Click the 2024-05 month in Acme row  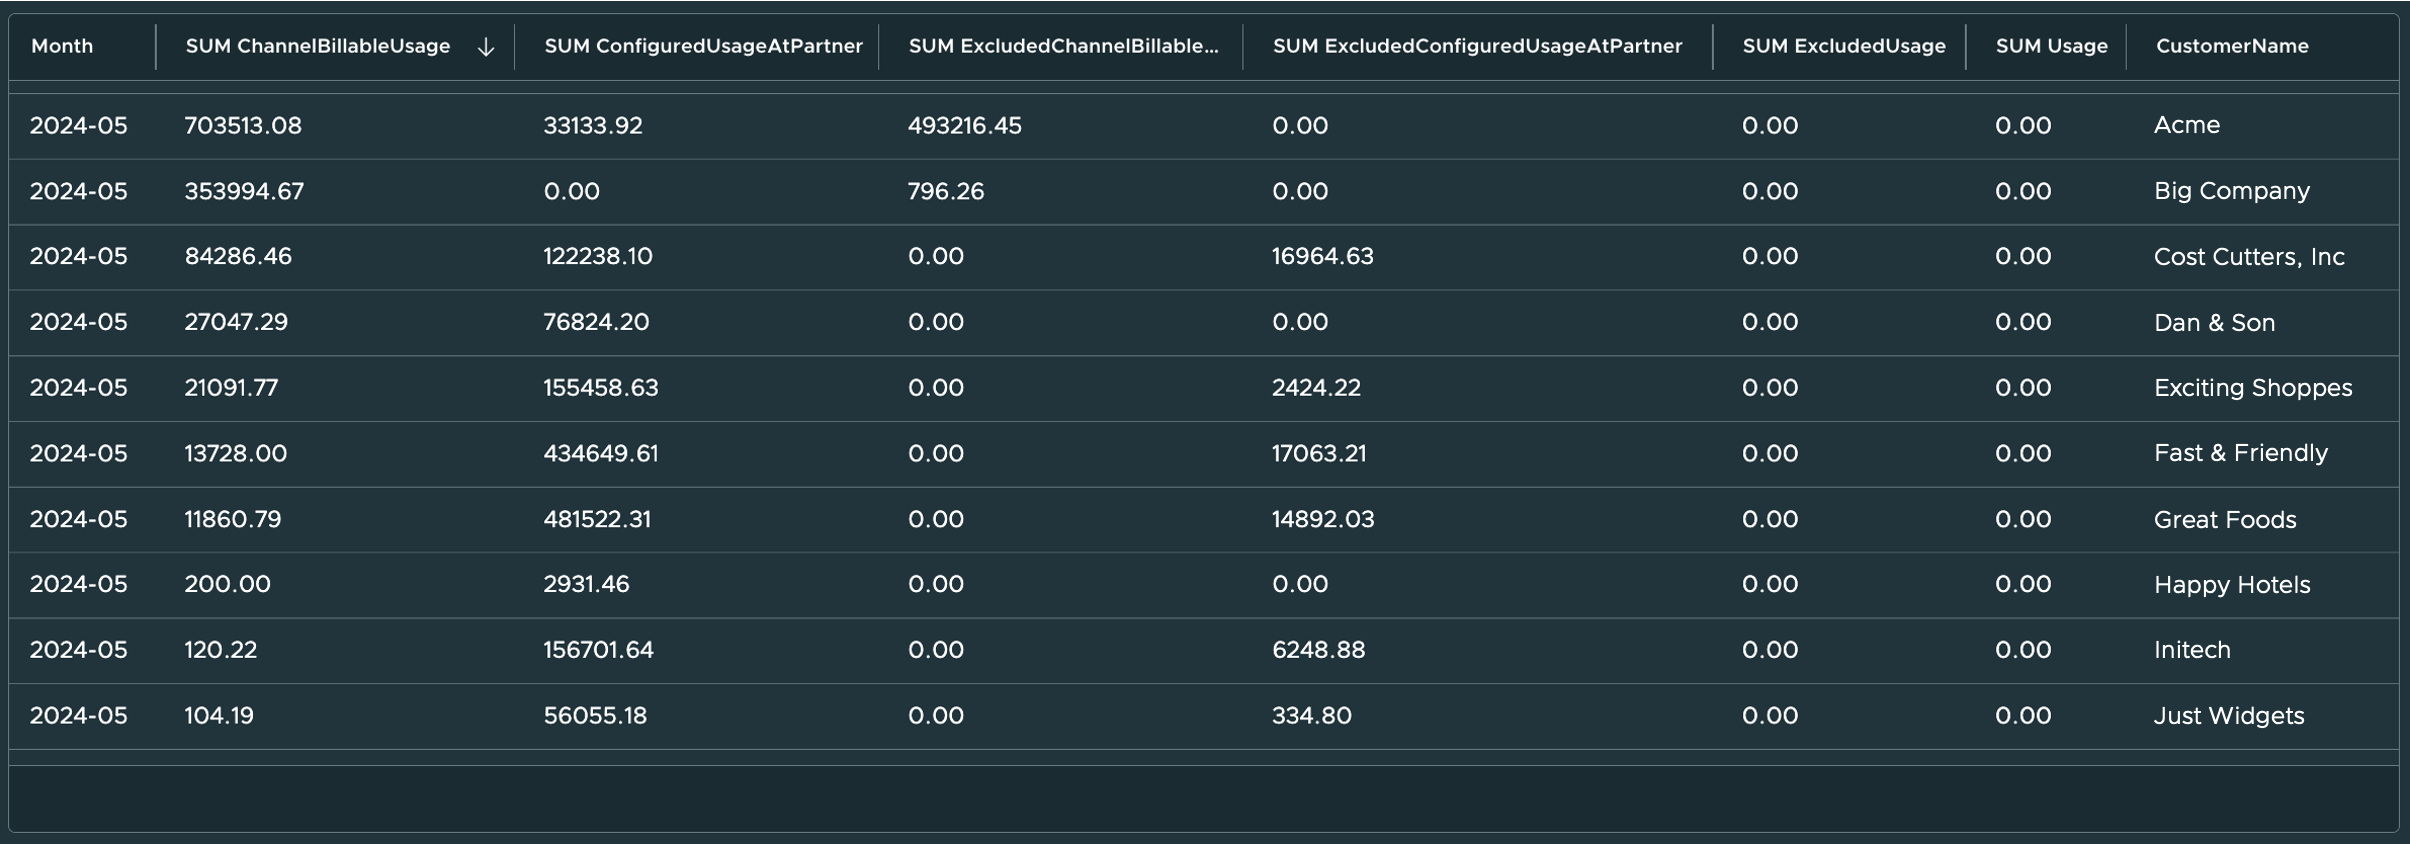click(x=79, y=125)
